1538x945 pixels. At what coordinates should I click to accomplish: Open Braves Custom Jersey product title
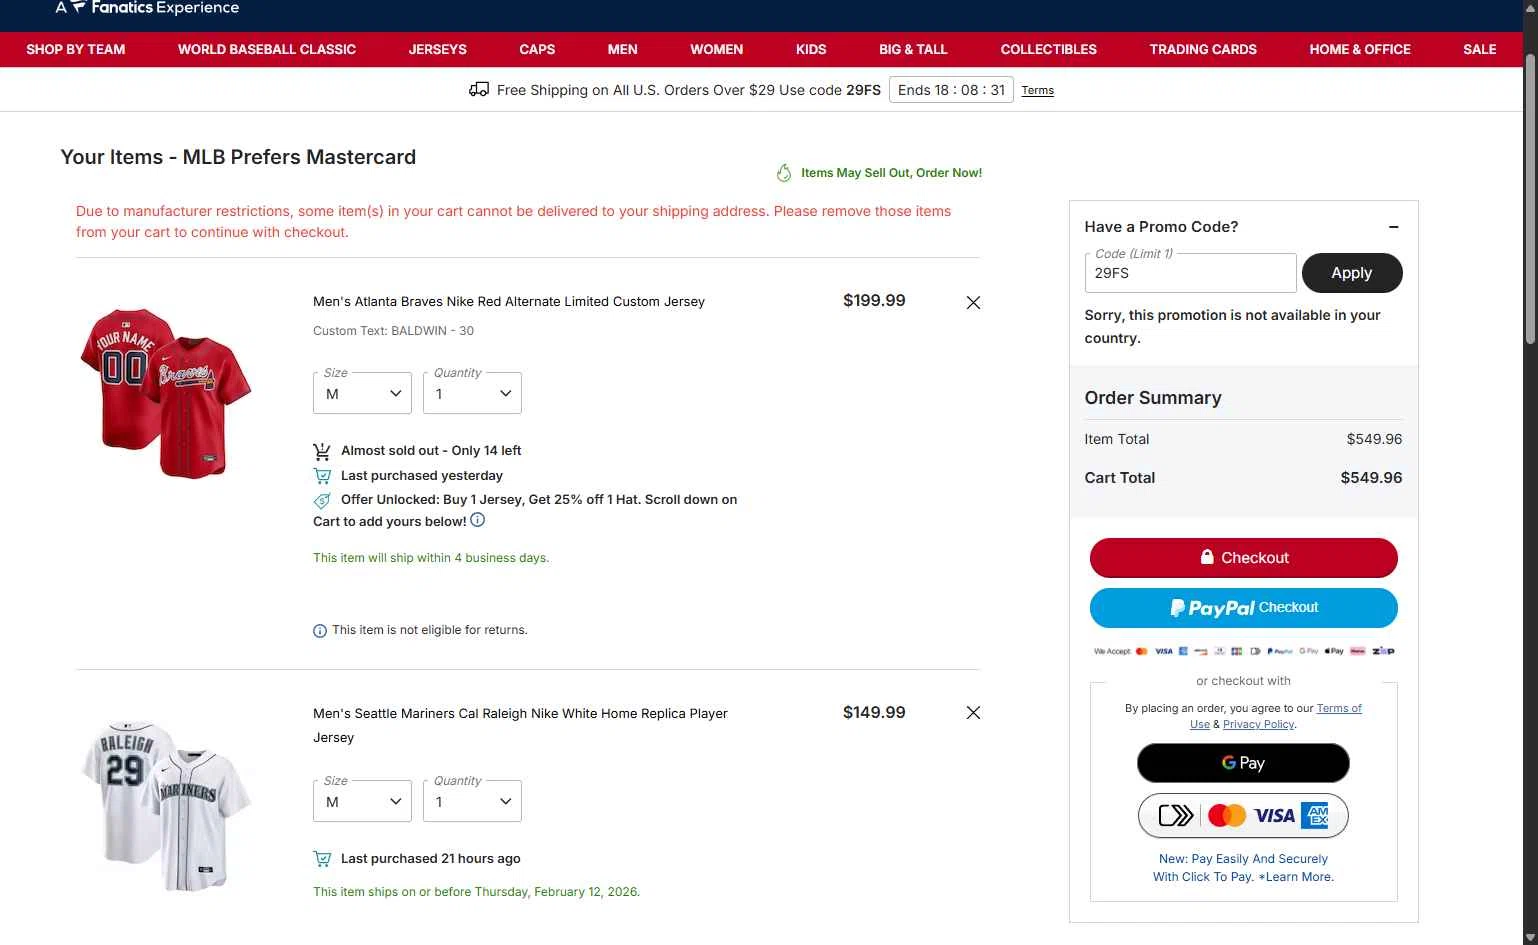[509, 301]
